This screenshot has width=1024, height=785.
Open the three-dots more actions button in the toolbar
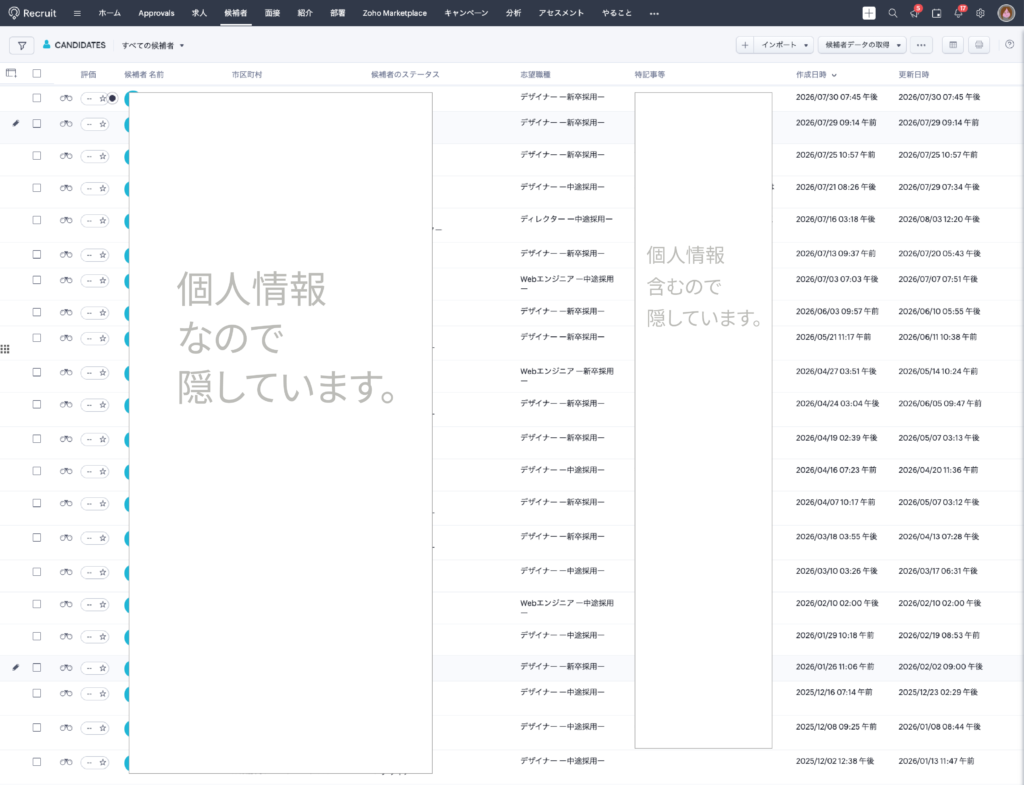[x=921, y=45]
